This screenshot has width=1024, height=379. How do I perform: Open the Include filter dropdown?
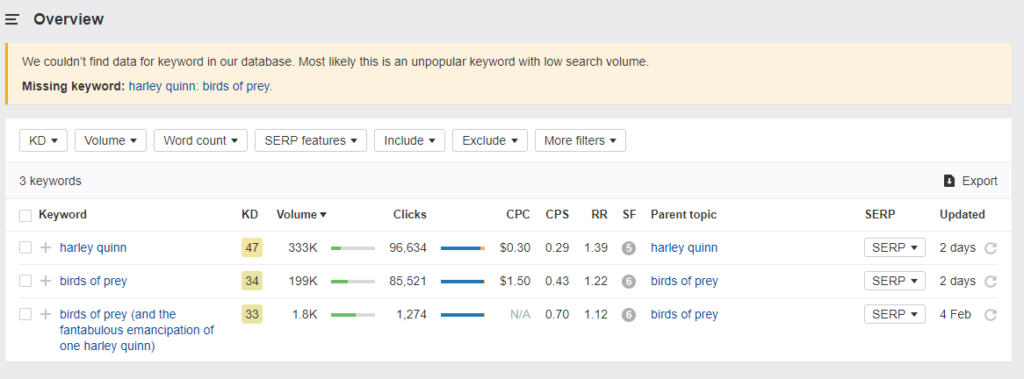point(409,140)
